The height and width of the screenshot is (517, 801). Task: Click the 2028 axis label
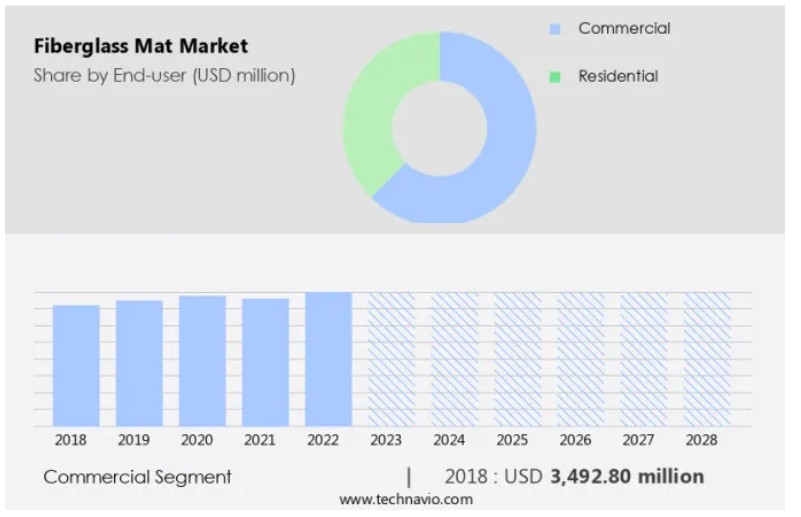[701, 440]
